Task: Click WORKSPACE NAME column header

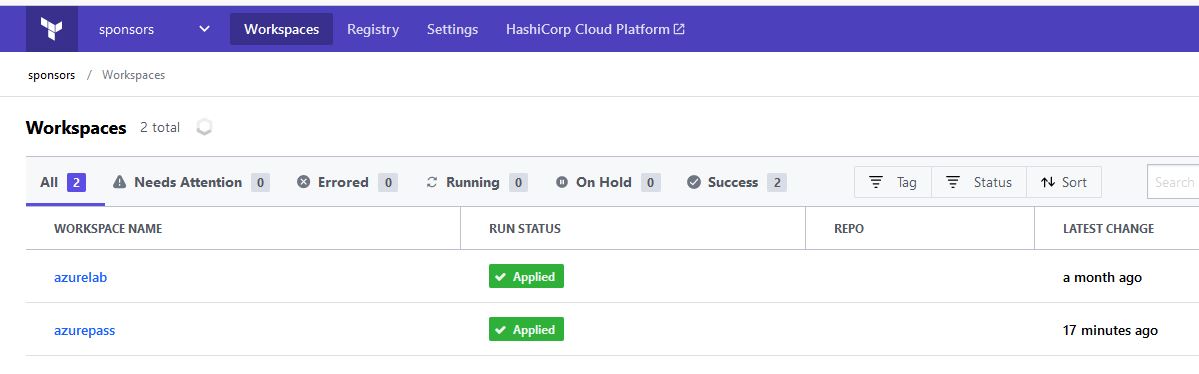Action: 108,229
